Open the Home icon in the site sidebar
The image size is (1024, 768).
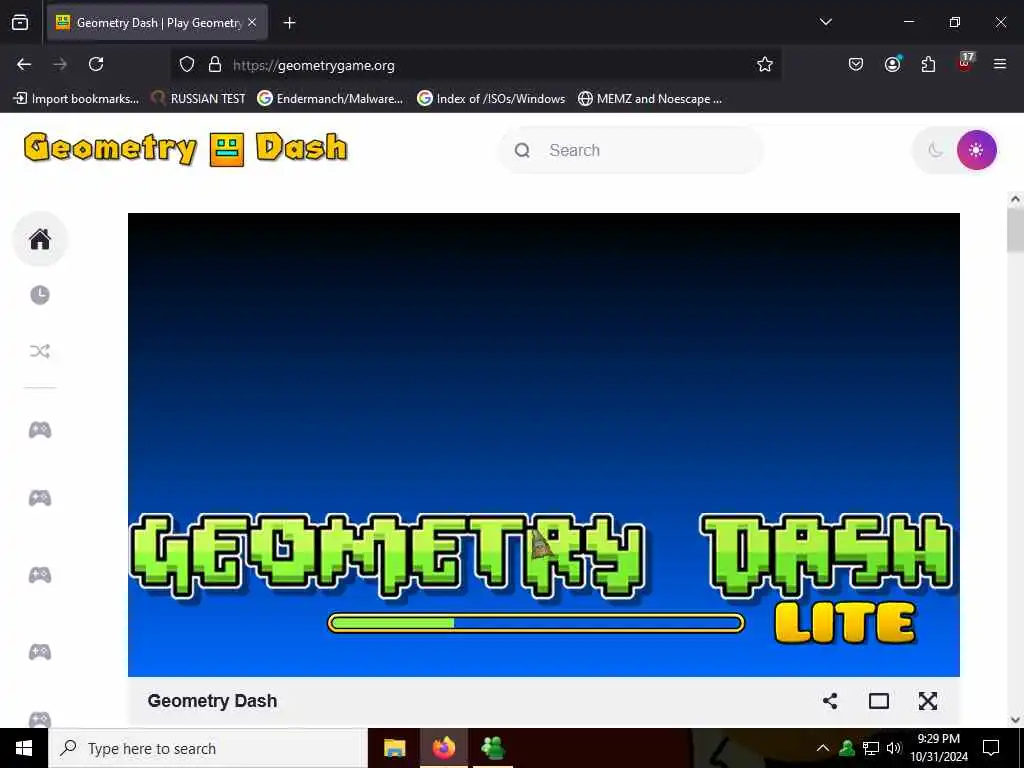[x=40, y=239]
